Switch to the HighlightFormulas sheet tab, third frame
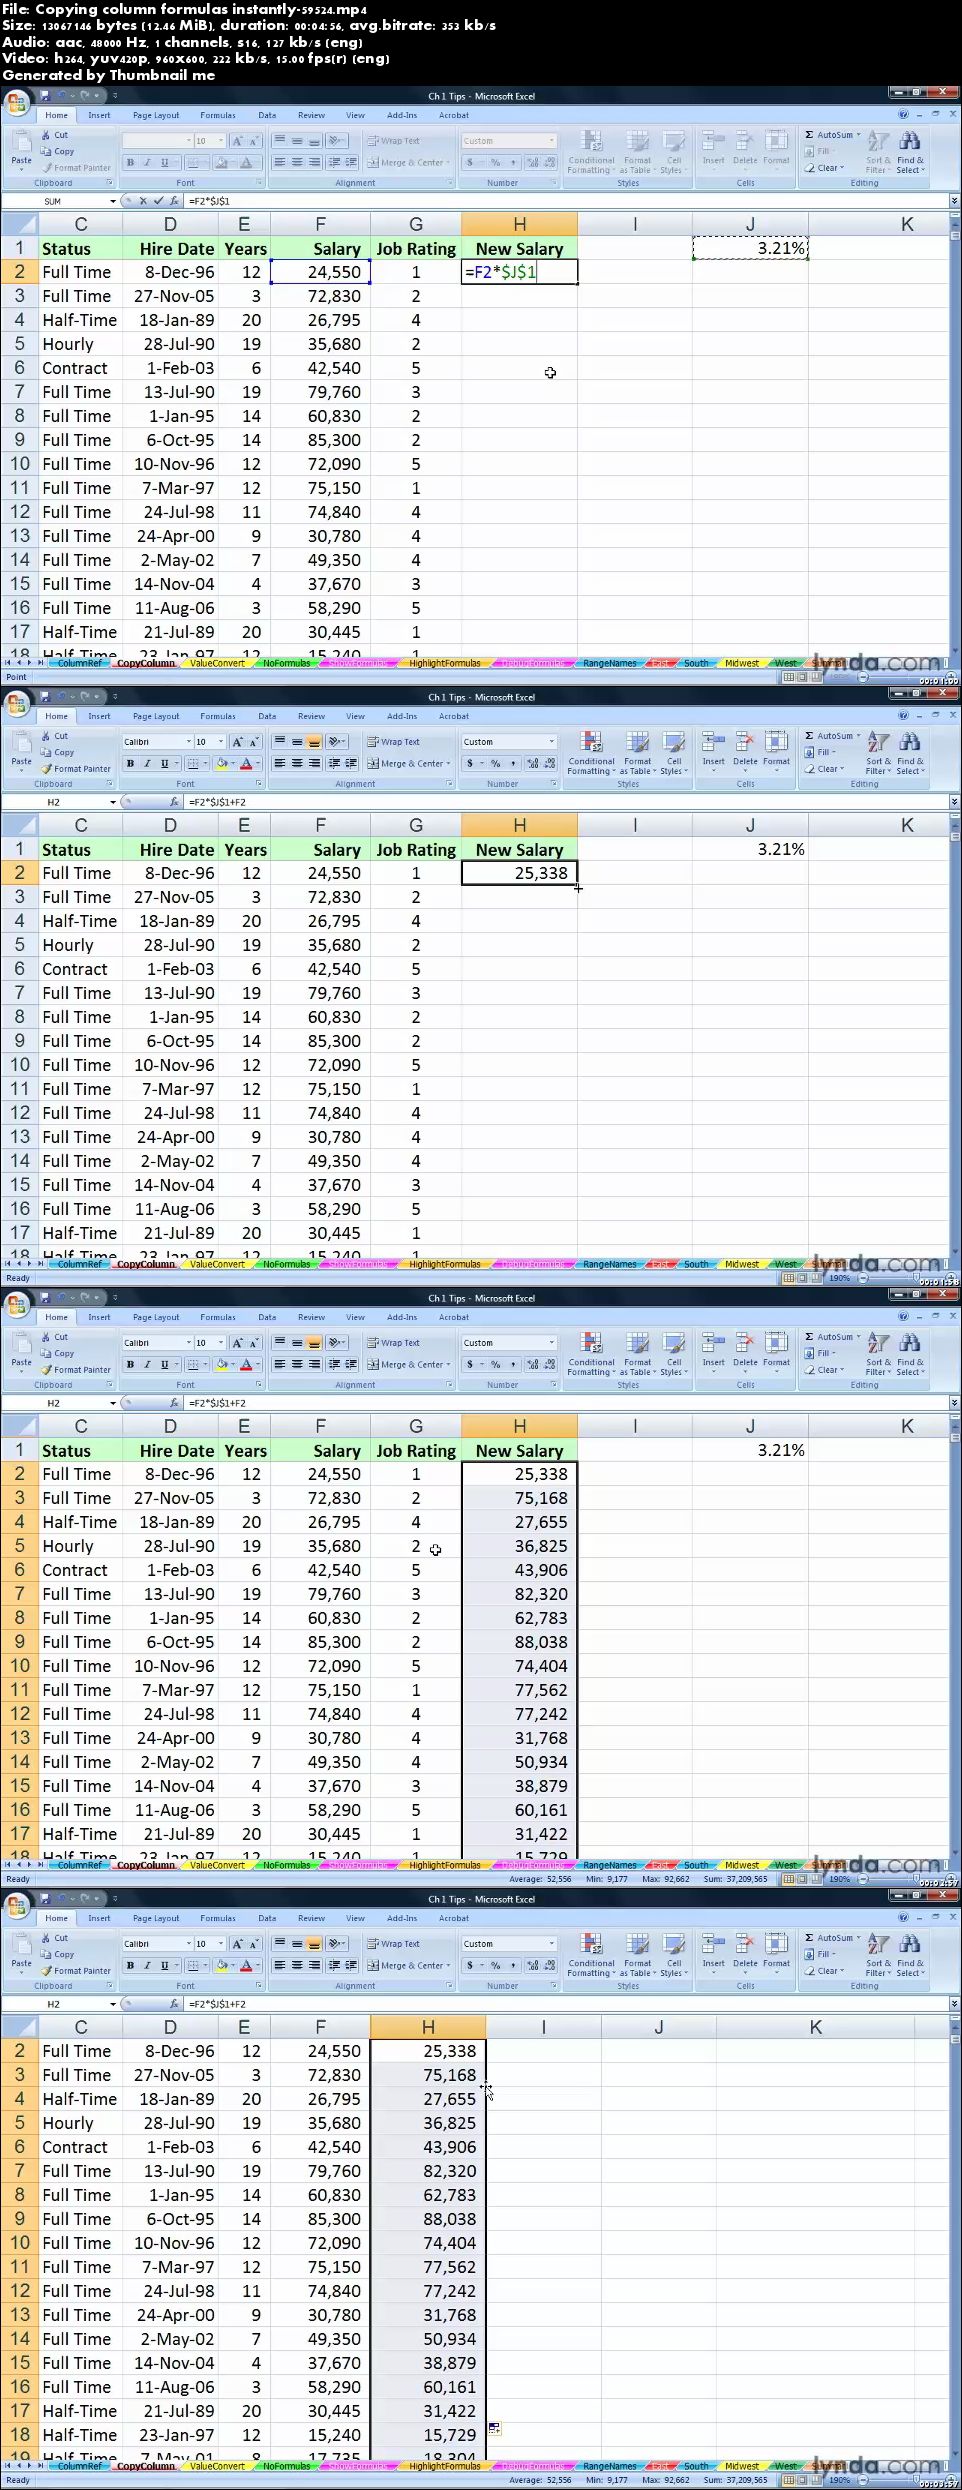The image size is (962, 2490). pyautogui.click(x=444, y=1865)
